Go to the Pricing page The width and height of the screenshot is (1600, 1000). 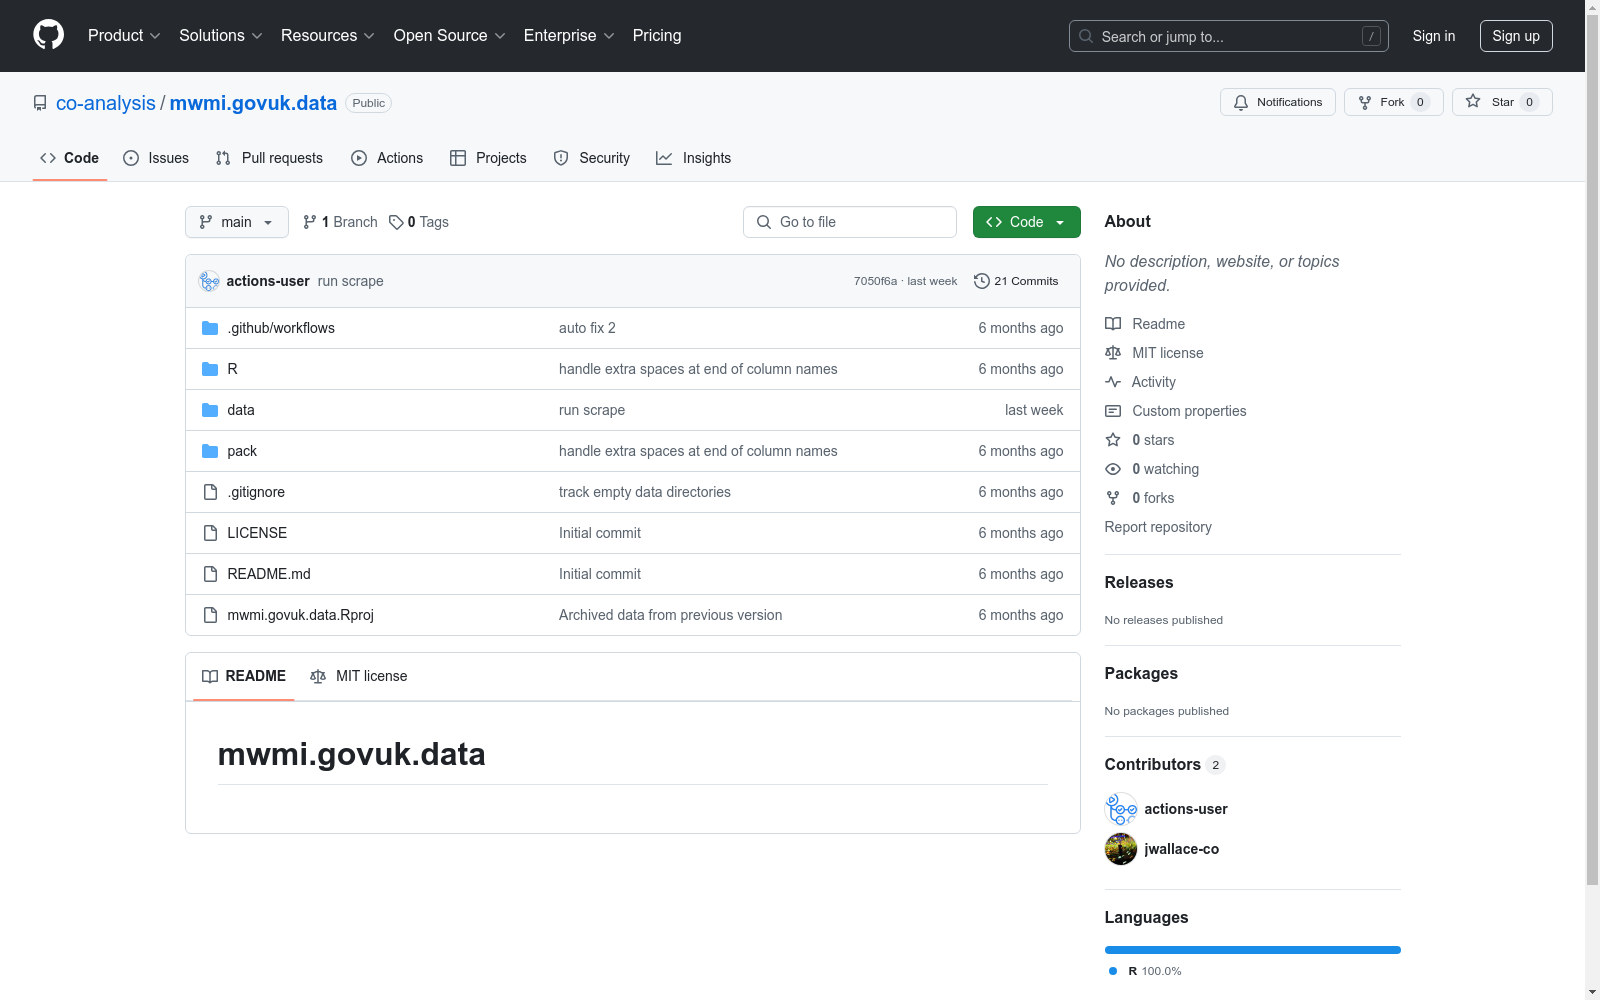tap(657, 36)
